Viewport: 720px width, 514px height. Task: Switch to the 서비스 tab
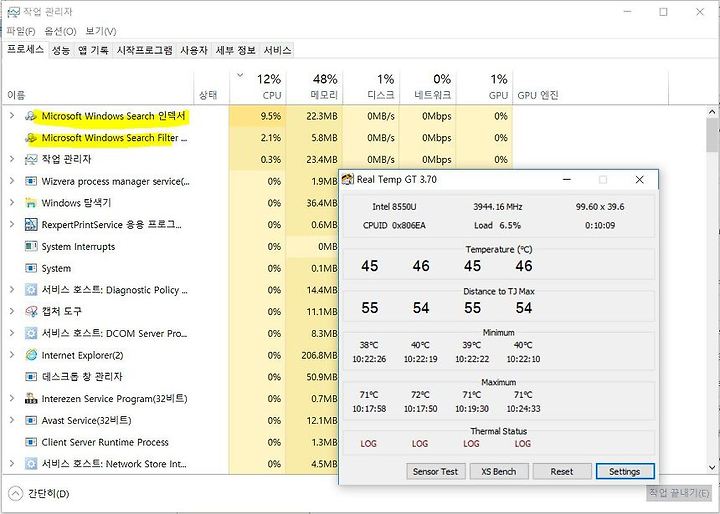click(x=277, y=50)
